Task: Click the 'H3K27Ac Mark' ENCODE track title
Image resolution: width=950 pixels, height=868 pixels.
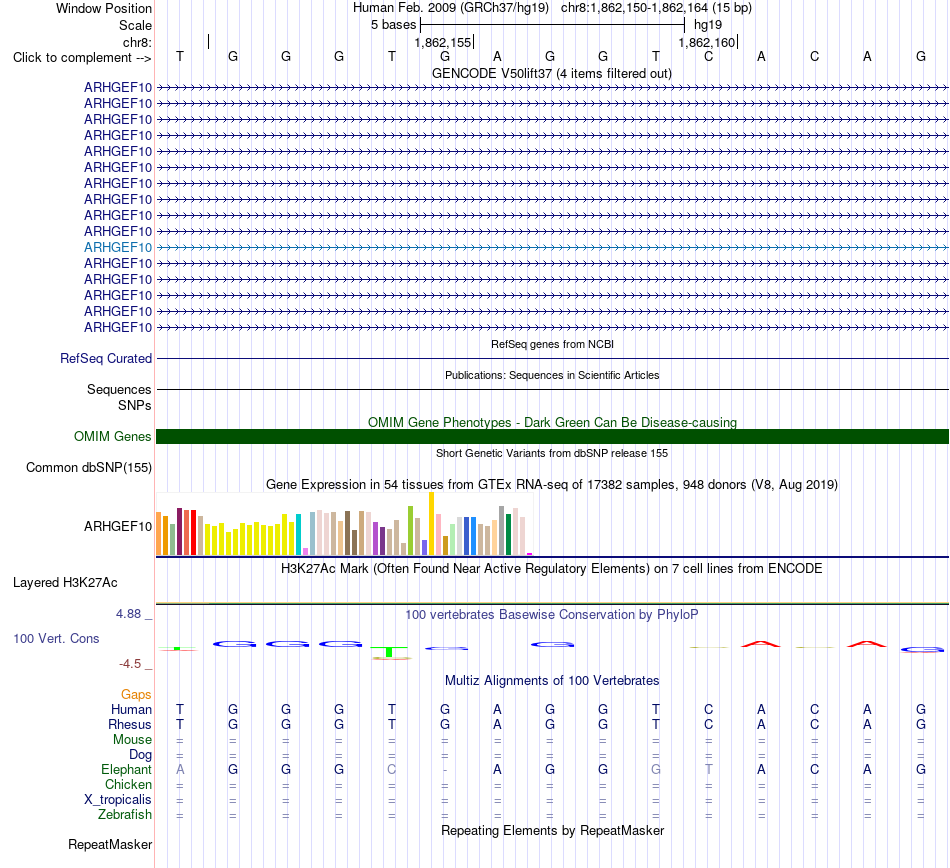Action: click(551, 568)
